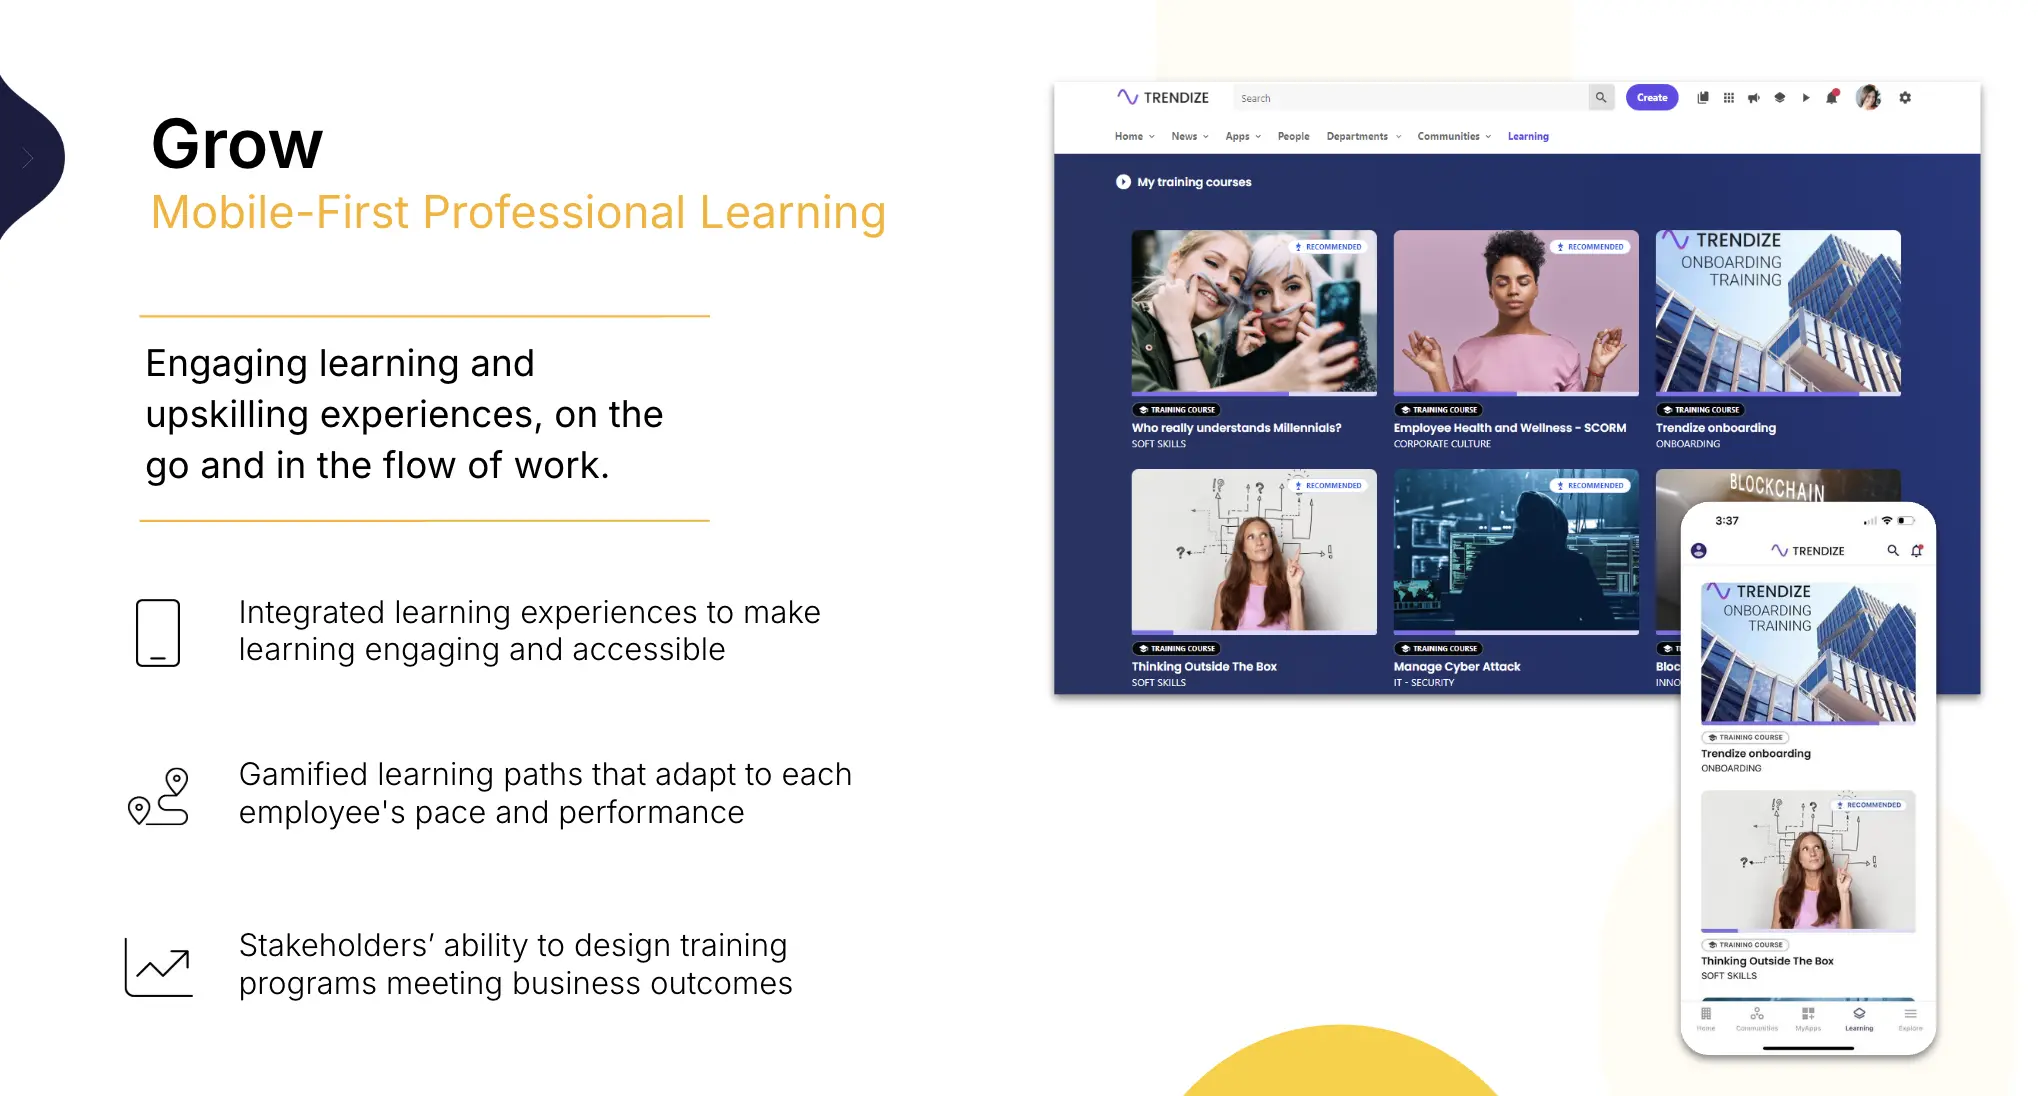Open the settings gear in the desktop header
2038x1096 pixels.
coord(1905,97)
